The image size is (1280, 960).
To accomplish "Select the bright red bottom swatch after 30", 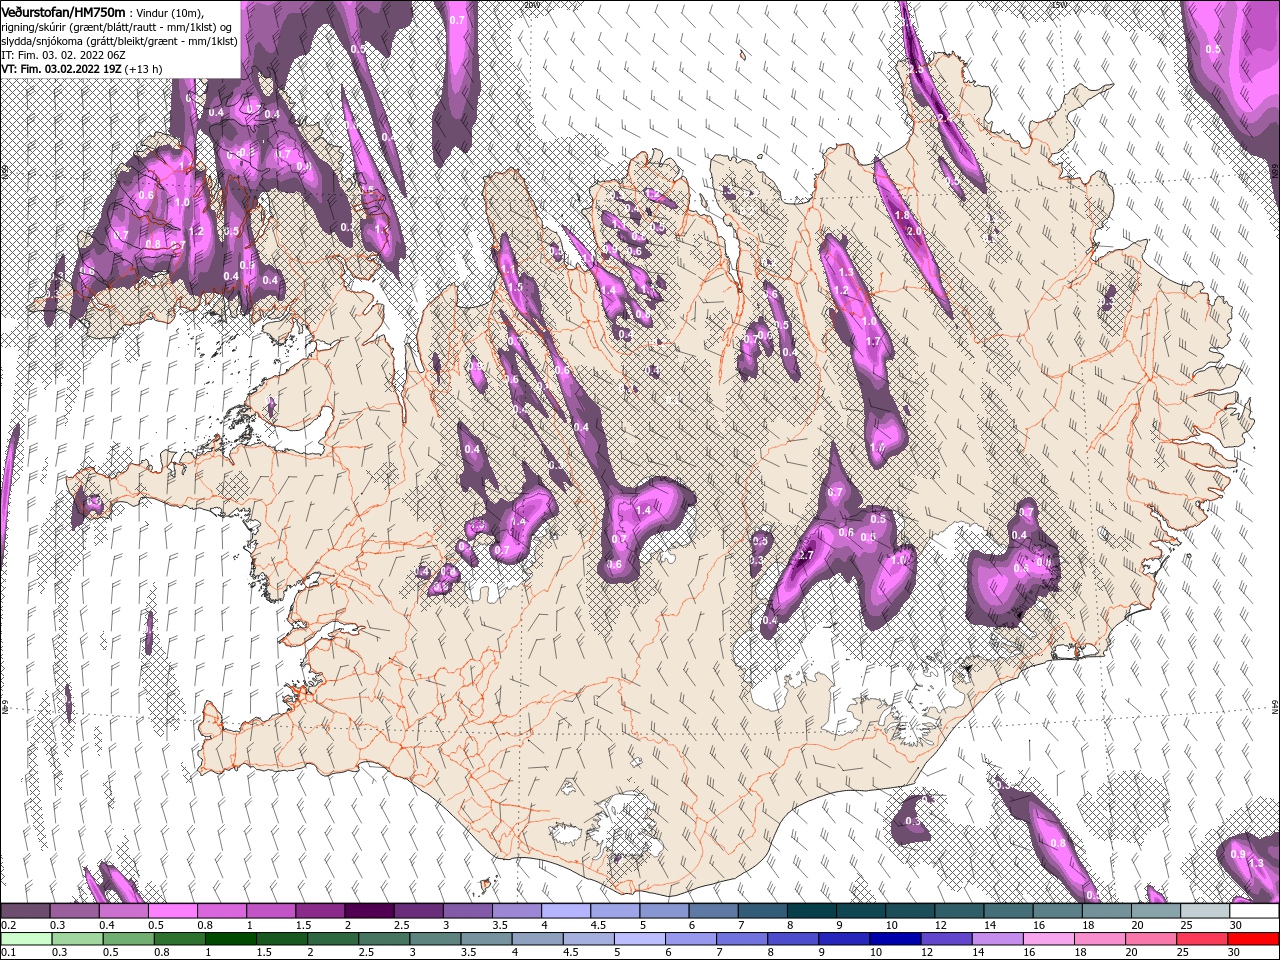I will pyautogui.click(x=1251, y=939).
